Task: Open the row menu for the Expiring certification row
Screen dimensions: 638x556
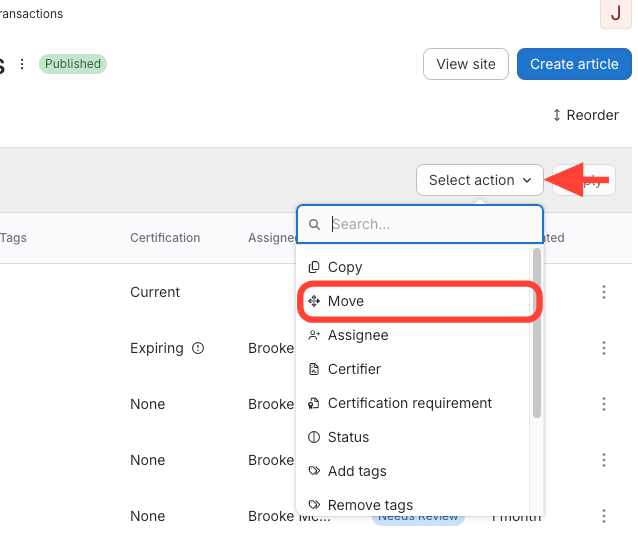Action: 603,348
